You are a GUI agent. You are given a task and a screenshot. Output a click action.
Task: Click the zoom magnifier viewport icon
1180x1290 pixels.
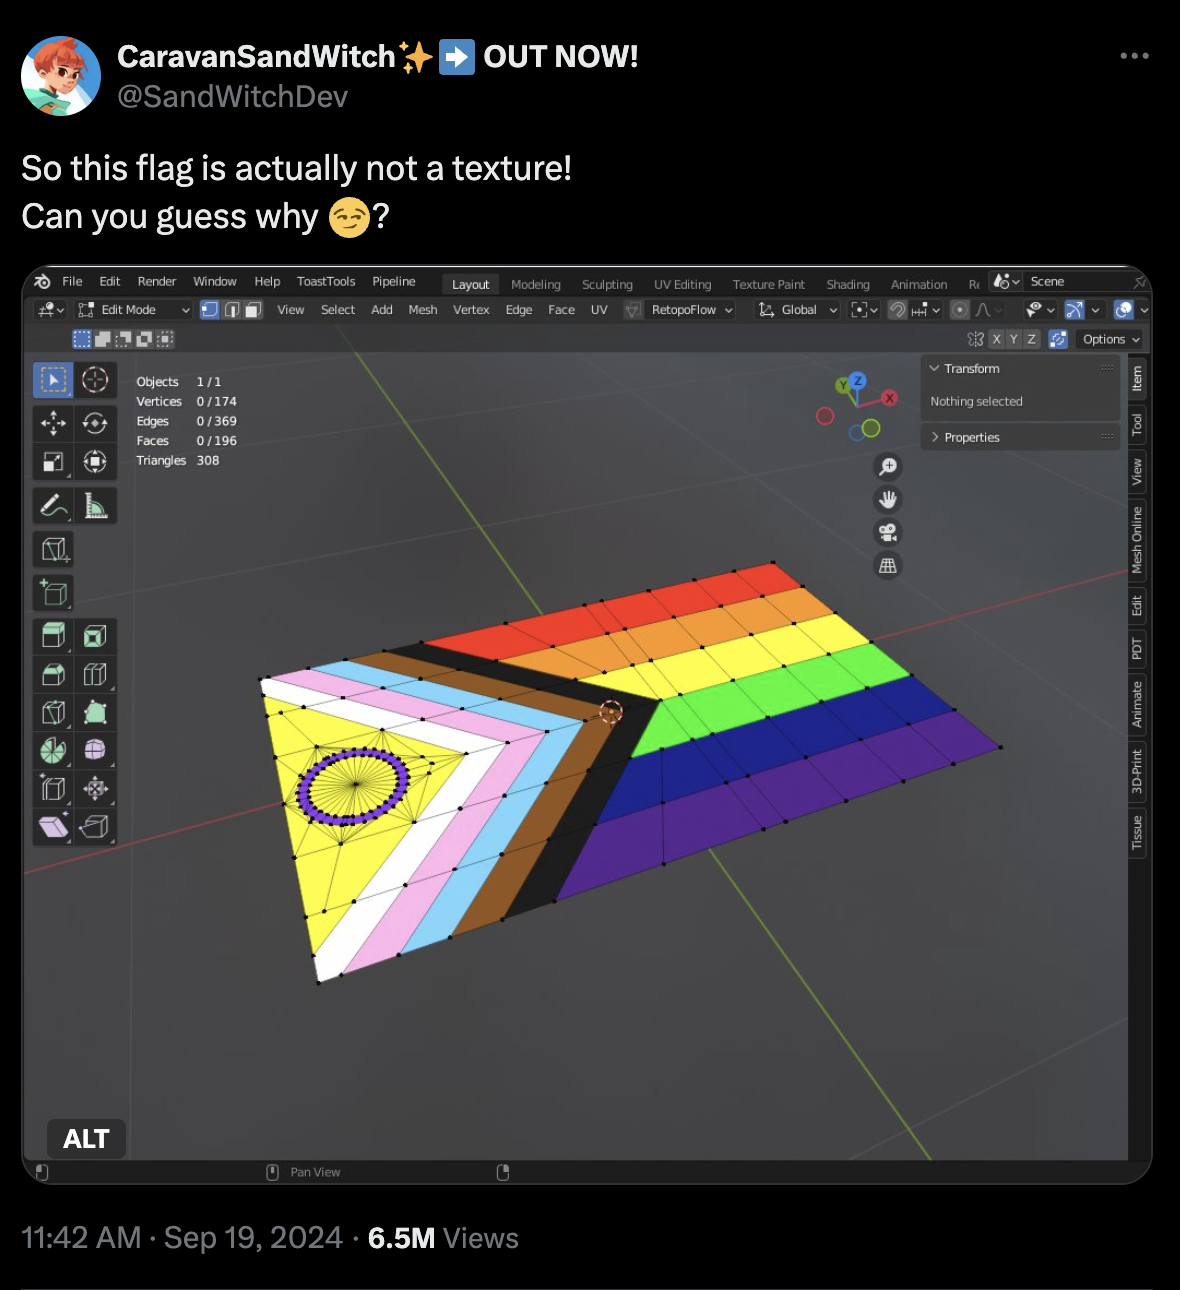coord(888,466)
